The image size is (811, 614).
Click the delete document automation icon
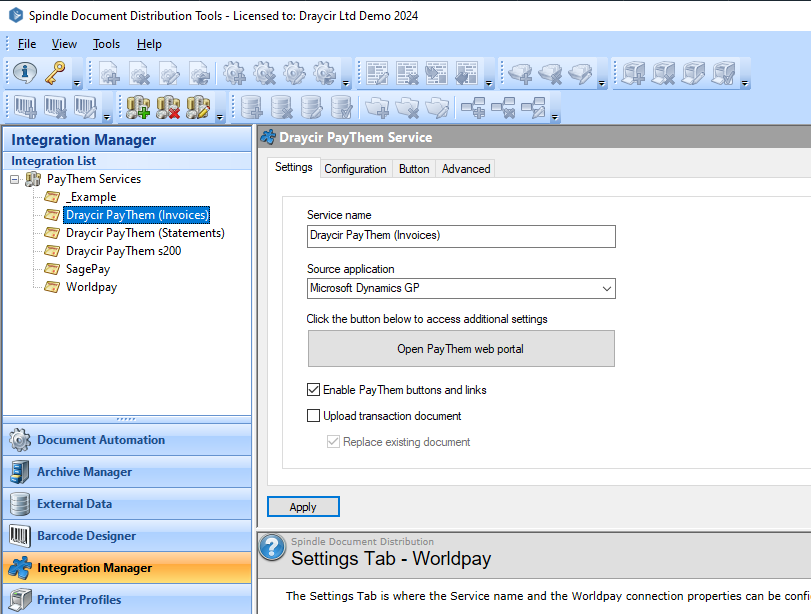pyautogui.click(x=139, y=73)
